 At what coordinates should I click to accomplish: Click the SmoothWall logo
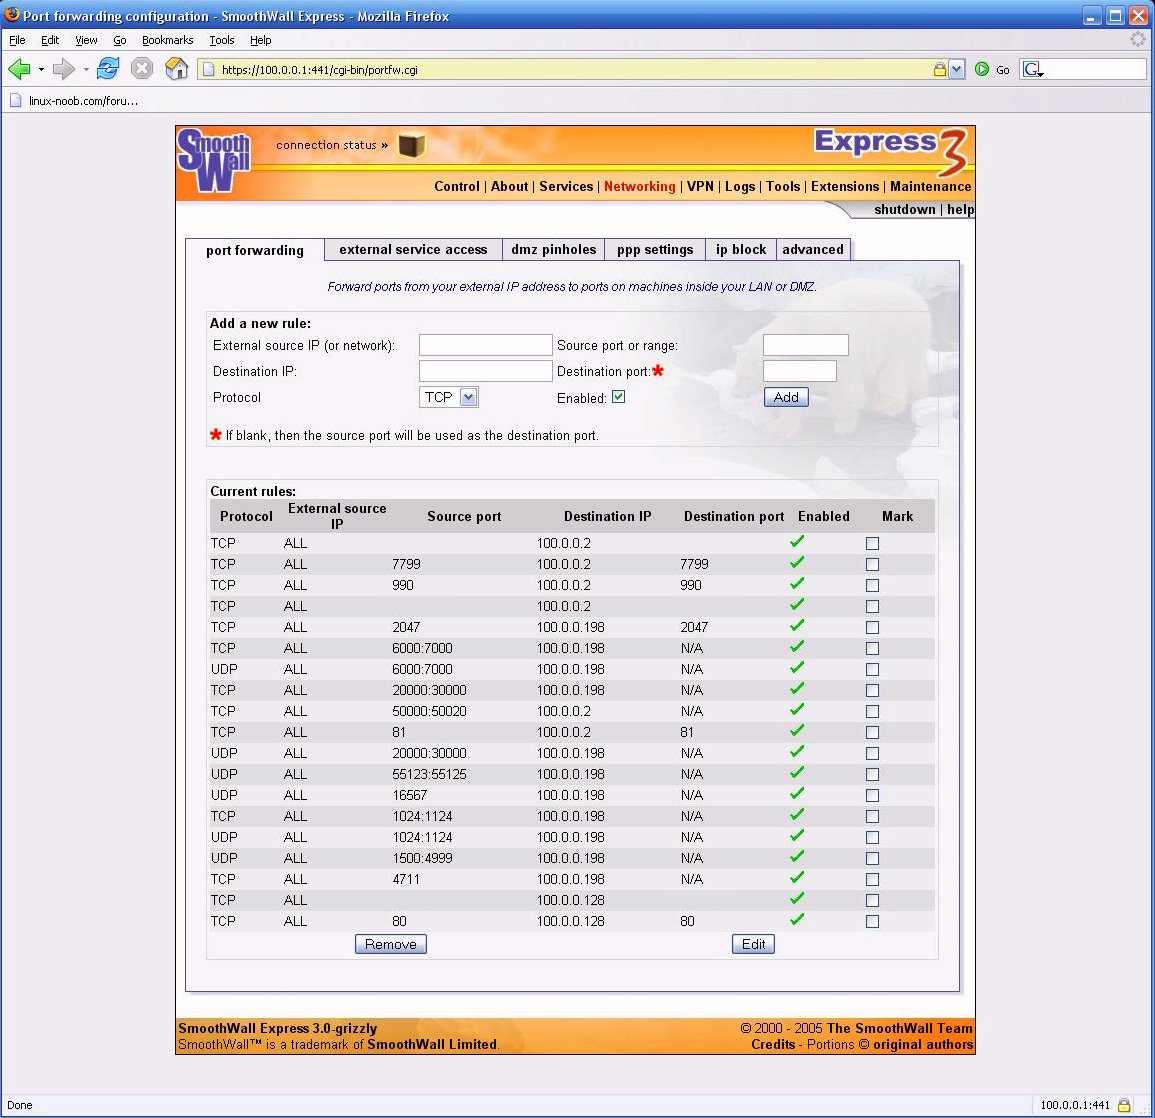click(x=214, y=161)
